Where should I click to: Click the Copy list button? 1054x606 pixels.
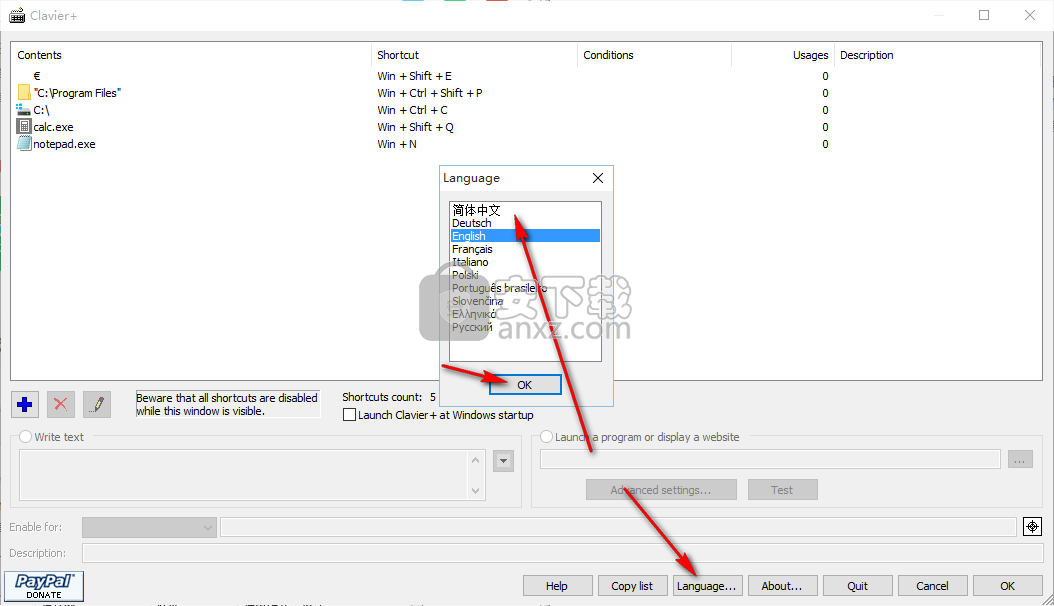[x=633, y=586]
